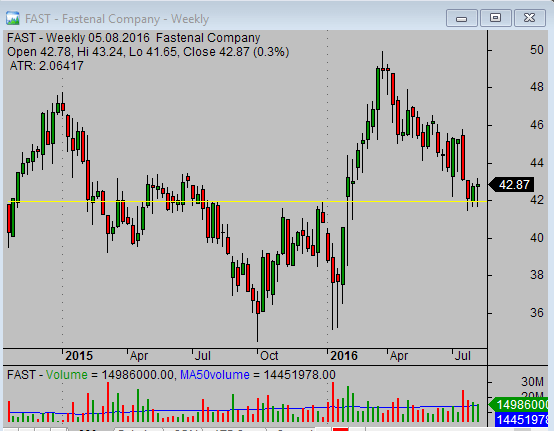Close the Fastenal Weekly chart window
This screenshot has height=431, width=554.
click(529, 18)
